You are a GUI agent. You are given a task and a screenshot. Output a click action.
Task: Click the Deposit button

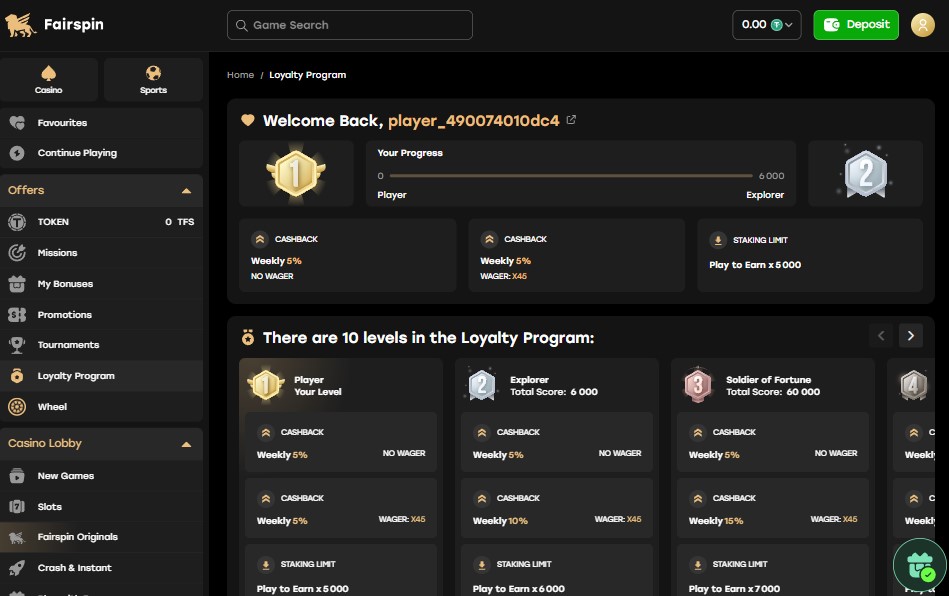pos(856,25)
